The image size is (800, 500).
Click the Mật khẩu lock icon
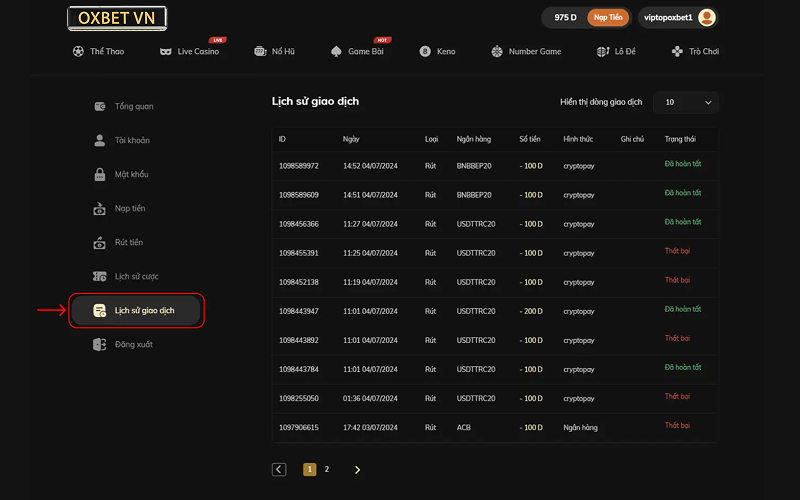[100, 174]
